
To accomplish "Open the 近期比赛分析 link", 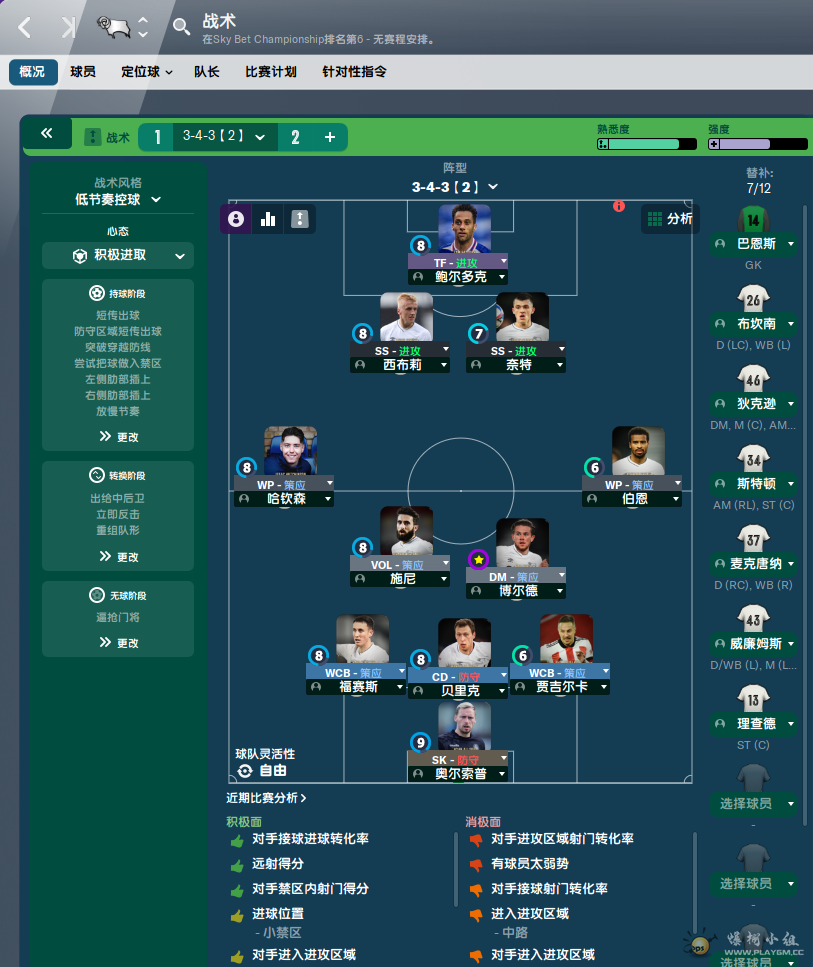I will click(x=266, y=798).
